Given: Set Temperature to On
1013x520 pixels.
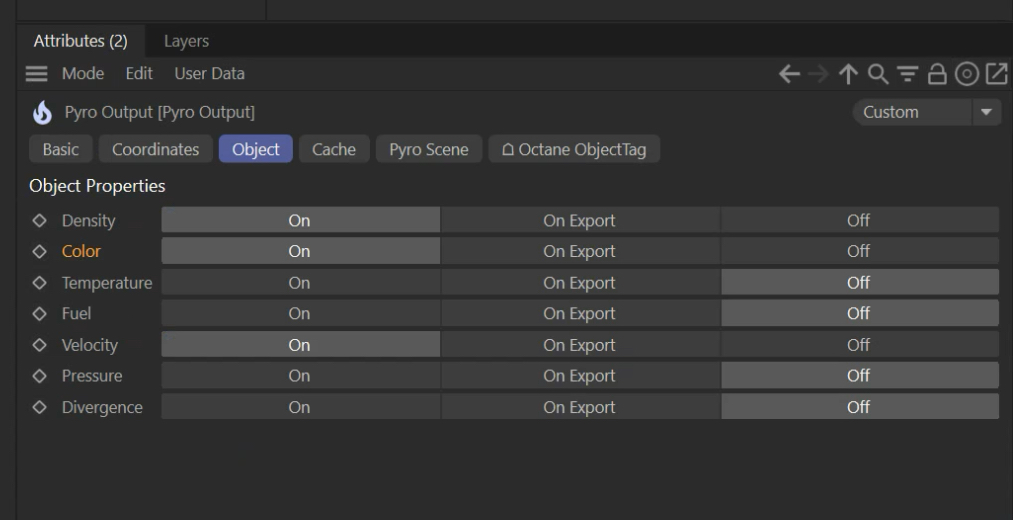Looking at the screenshot, I should pyautogui.click(x=300, y=283).
